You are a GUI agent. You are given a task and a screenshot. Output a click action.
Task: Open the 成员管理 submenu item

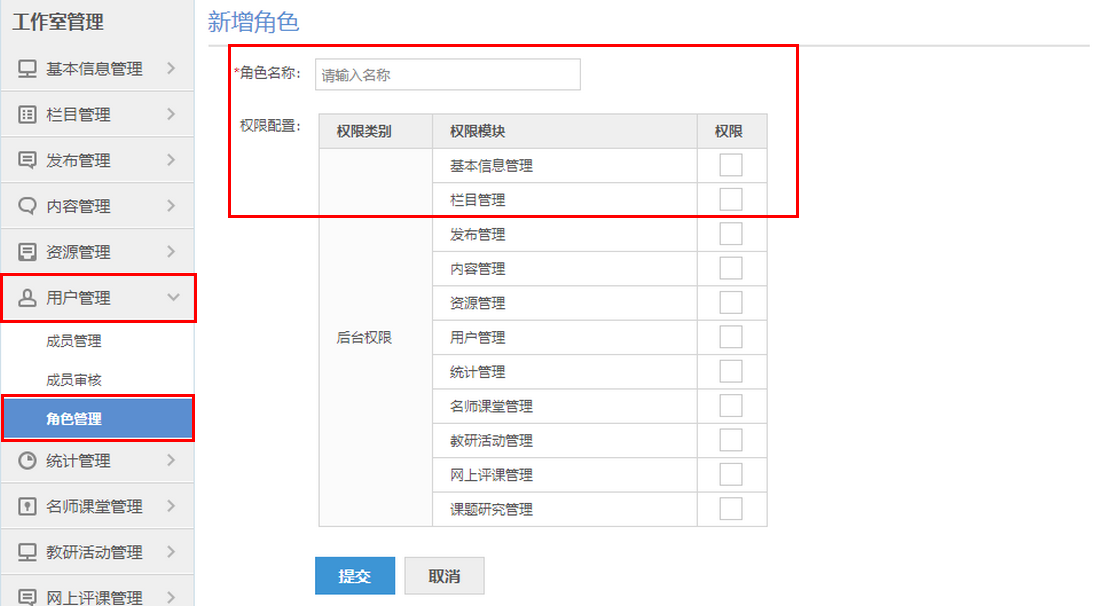[74, 341]
